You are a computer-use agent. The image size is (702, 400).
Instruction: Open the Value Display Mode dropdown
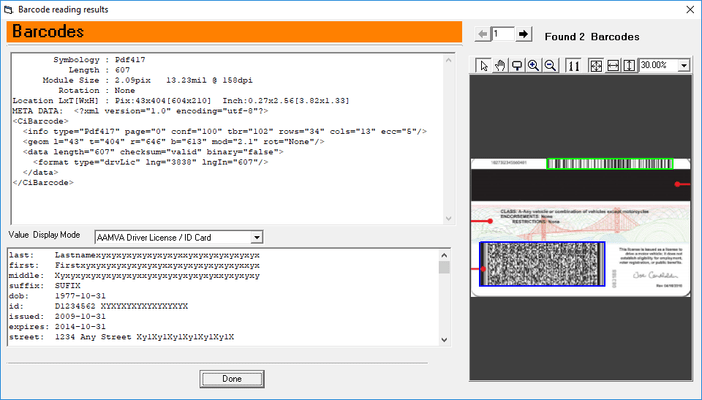(x=257, y=237)
